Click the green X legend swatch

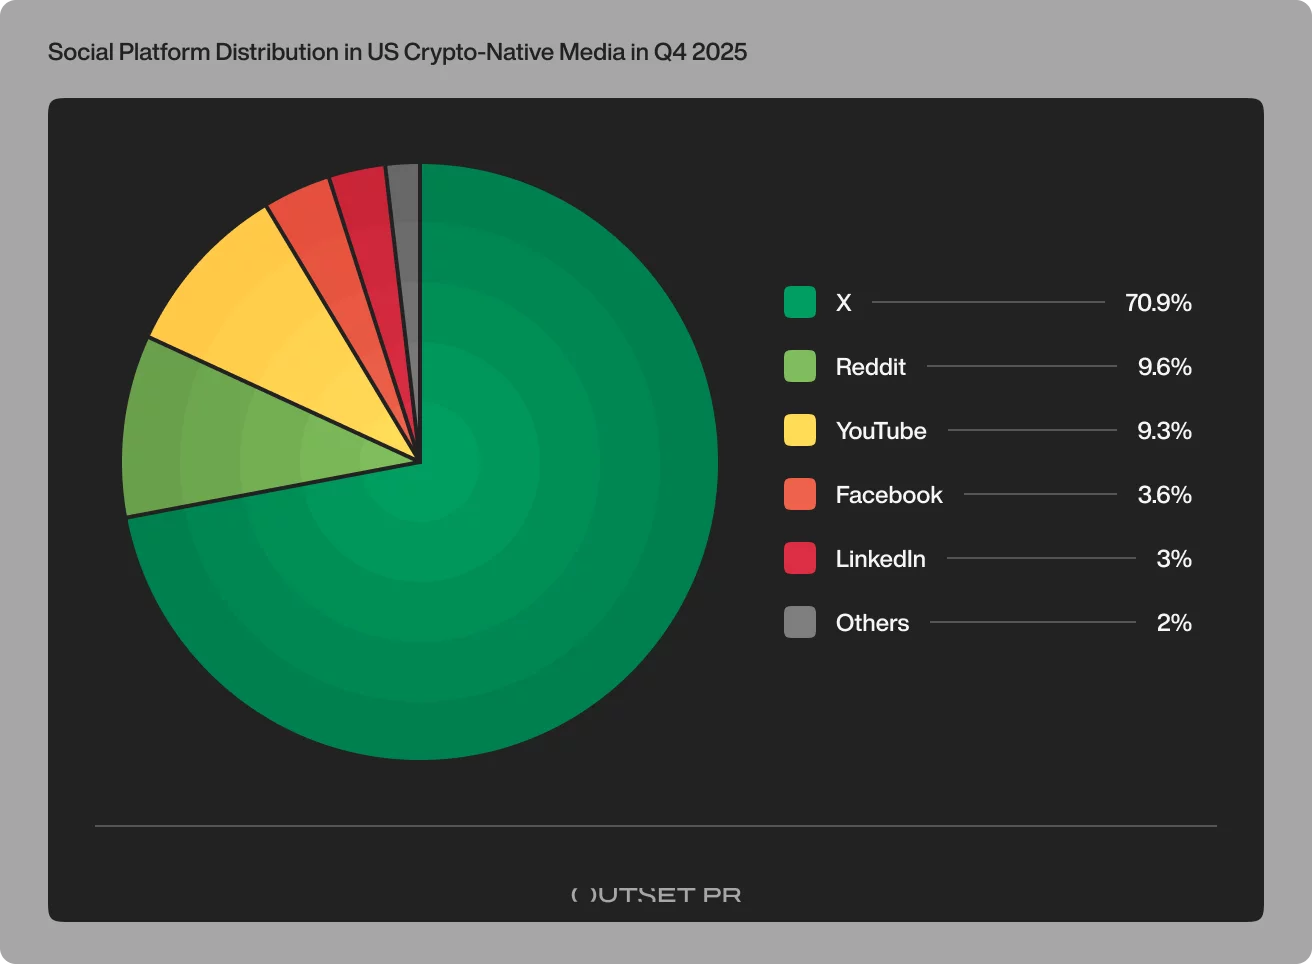click(799, 302)
